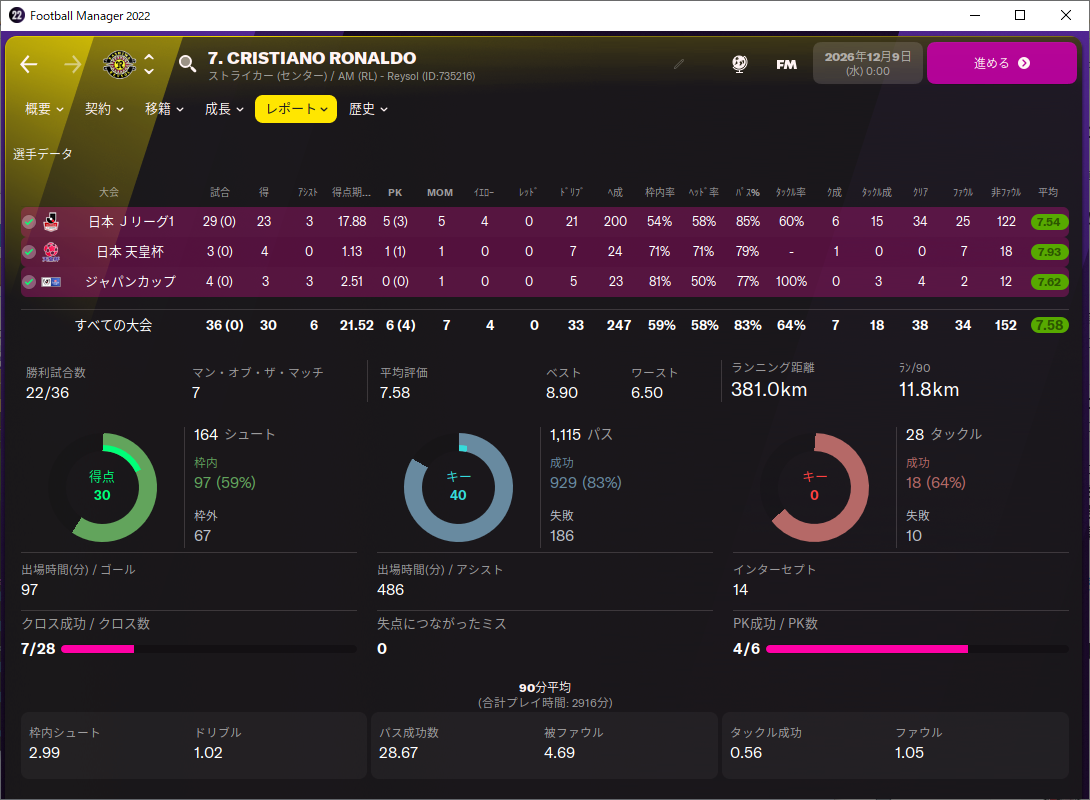The image size is (1090, 800).
Task: Toggle the 日本 天皇杯 row checkmark
Action: click(29, 252)
